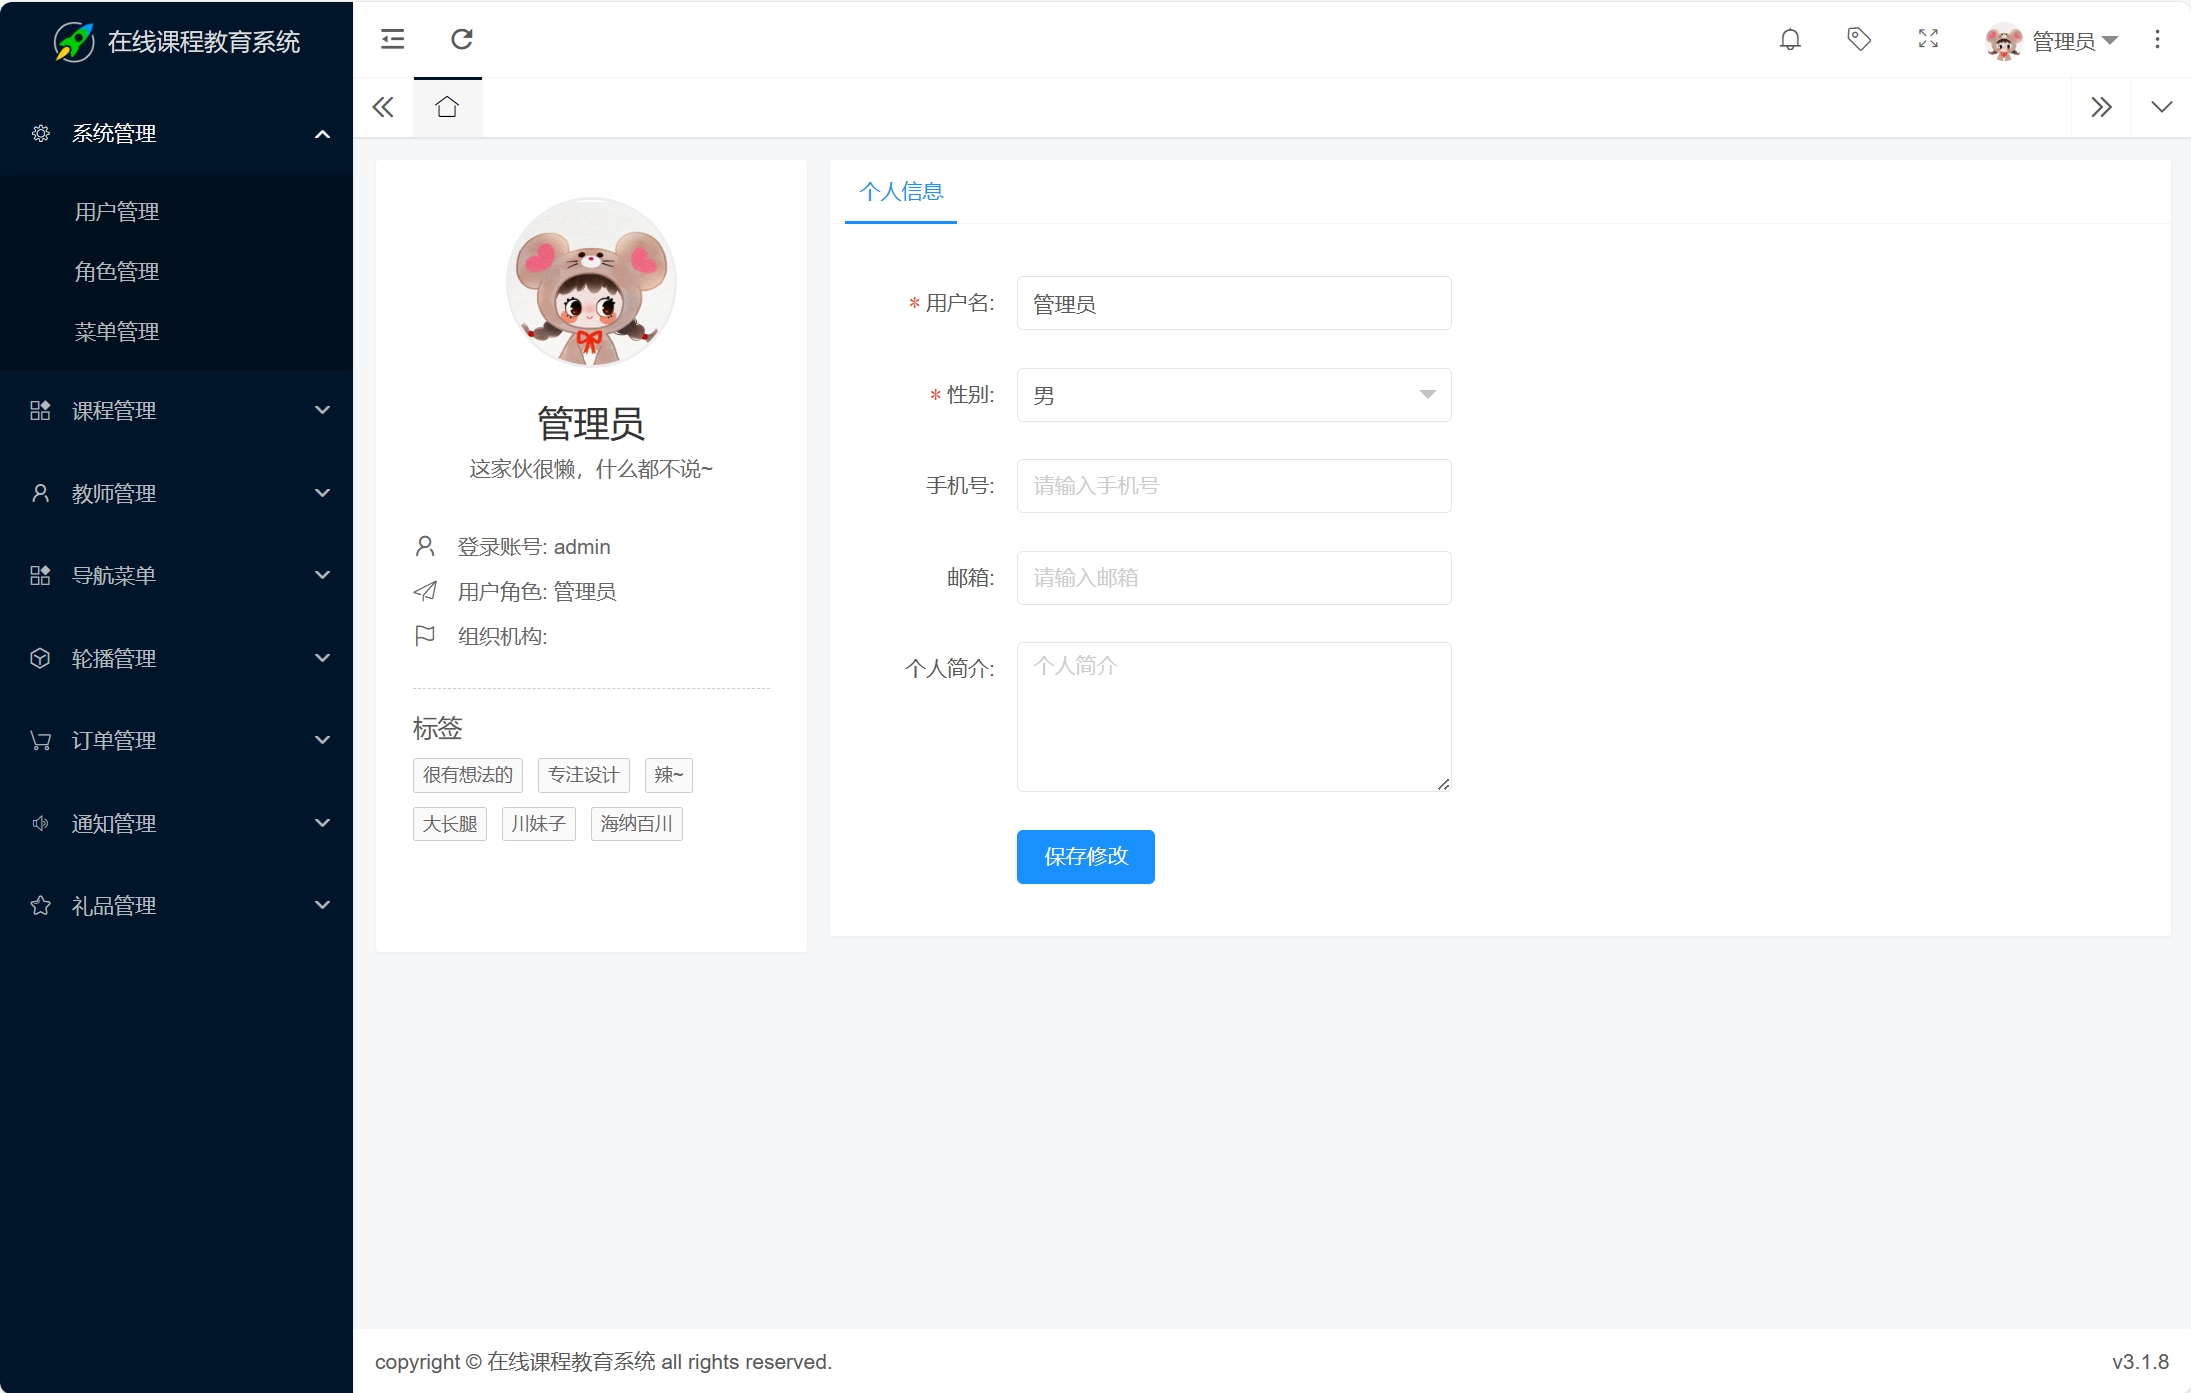The image size is (2191, 1393).
Task: Open 用户管理 in the sidebar
Action: [117, 212]
